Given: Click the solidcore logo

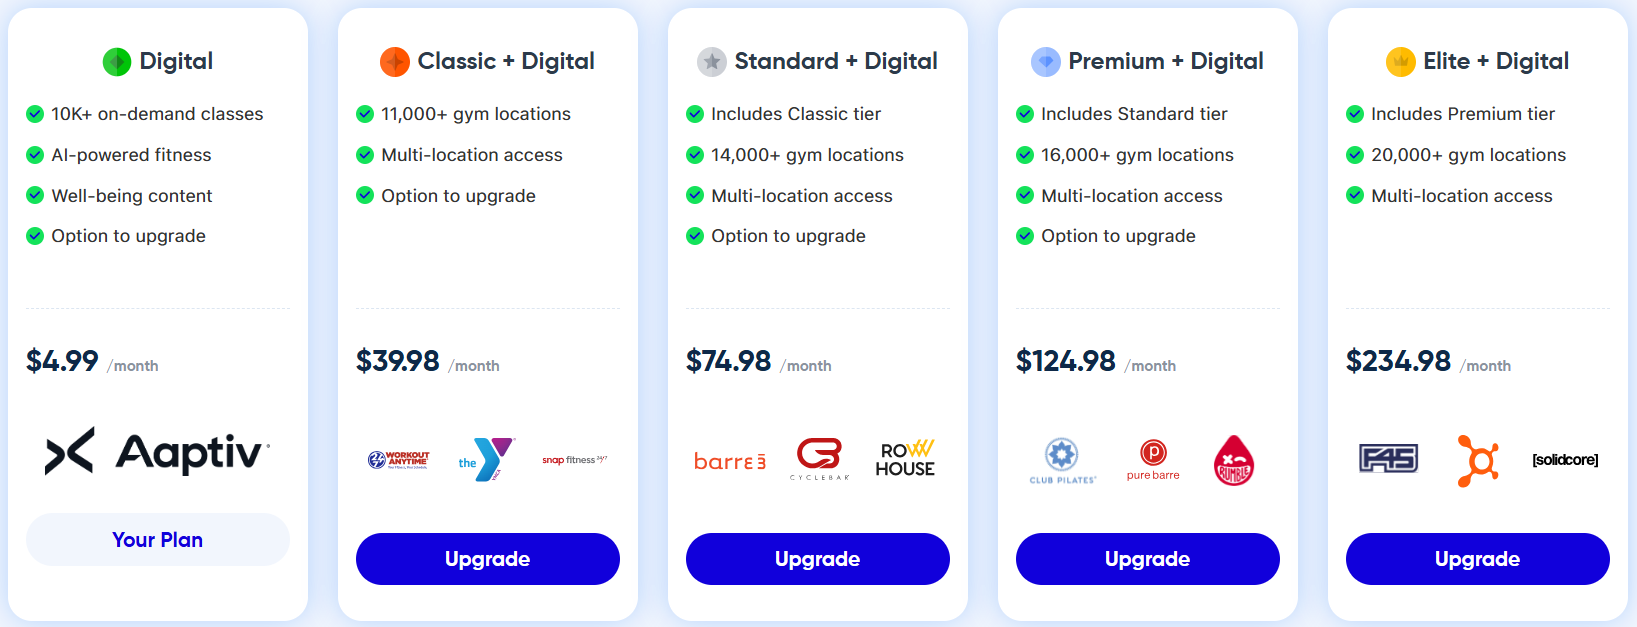Looking at the screenshot, I should 1565,460.
